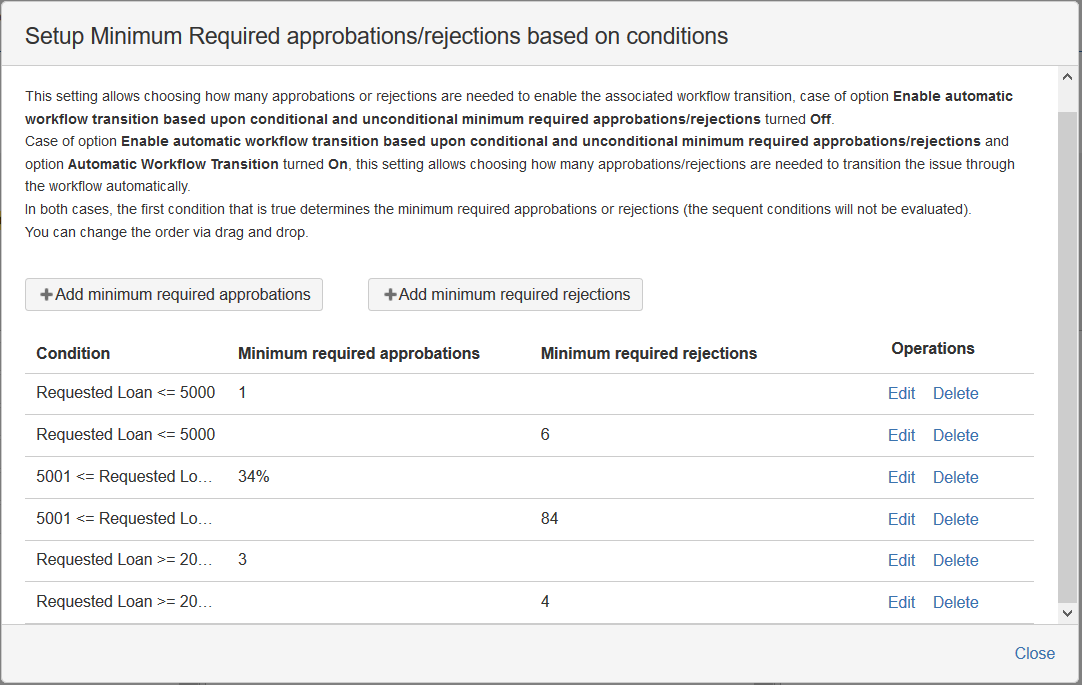Click the Minimum required approbations column header
The image size is (1082, 685).
359,354
